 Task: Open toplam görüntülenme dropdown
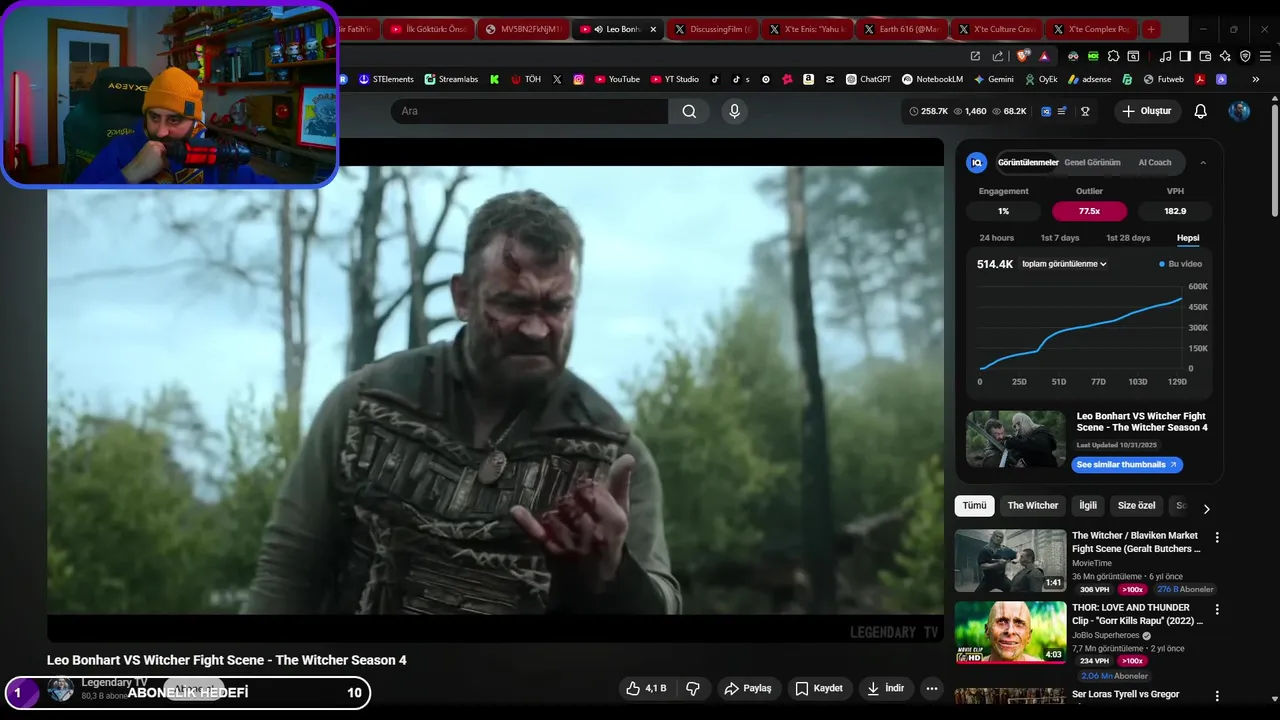point(1064,264)
